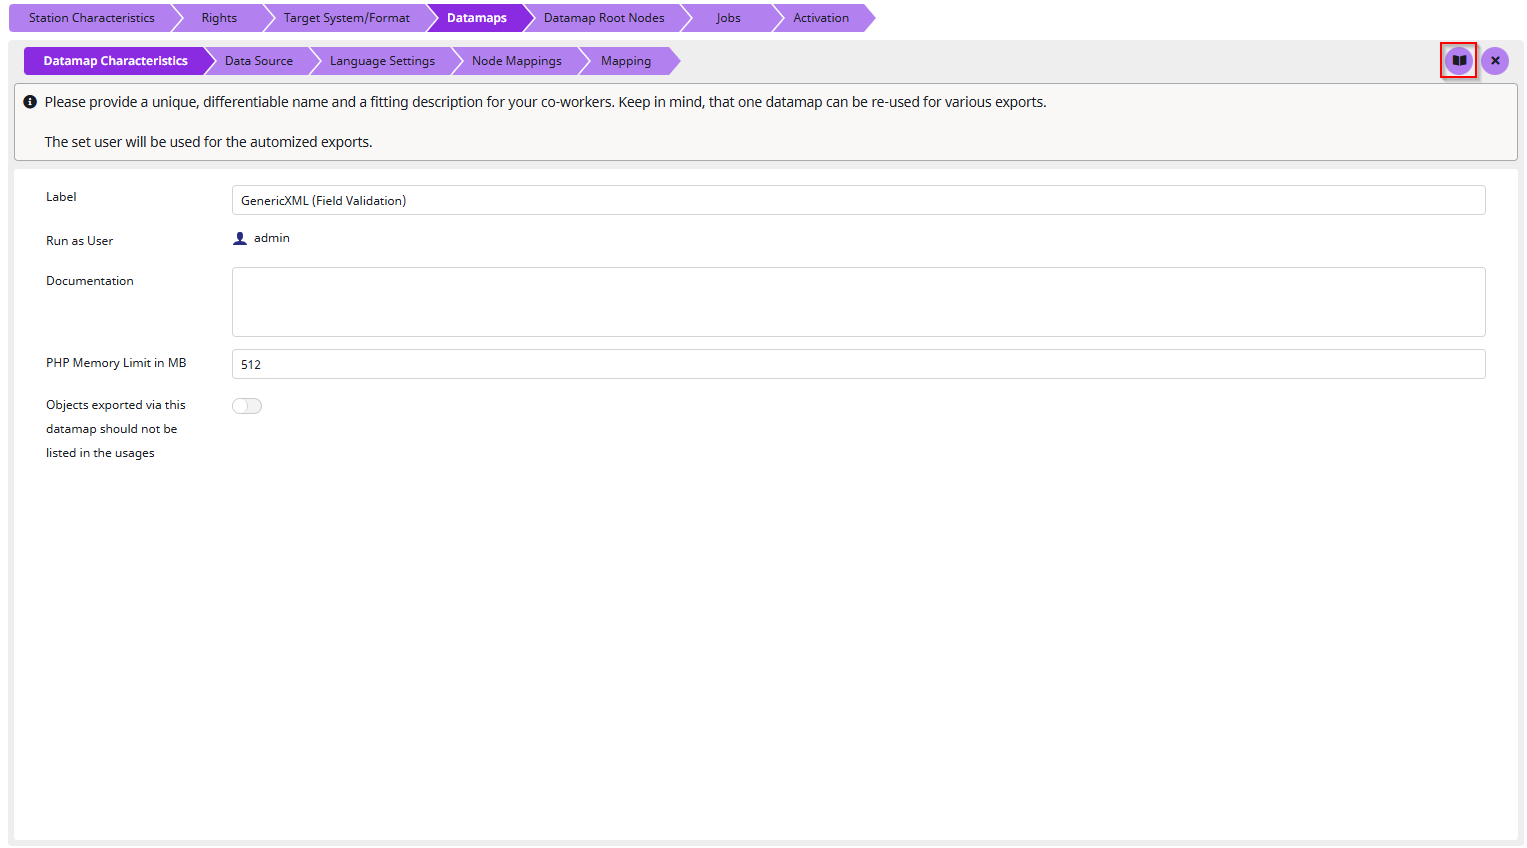Switch to Target System/Format step
Viewport: 1527px width, 848px height.
346,18
